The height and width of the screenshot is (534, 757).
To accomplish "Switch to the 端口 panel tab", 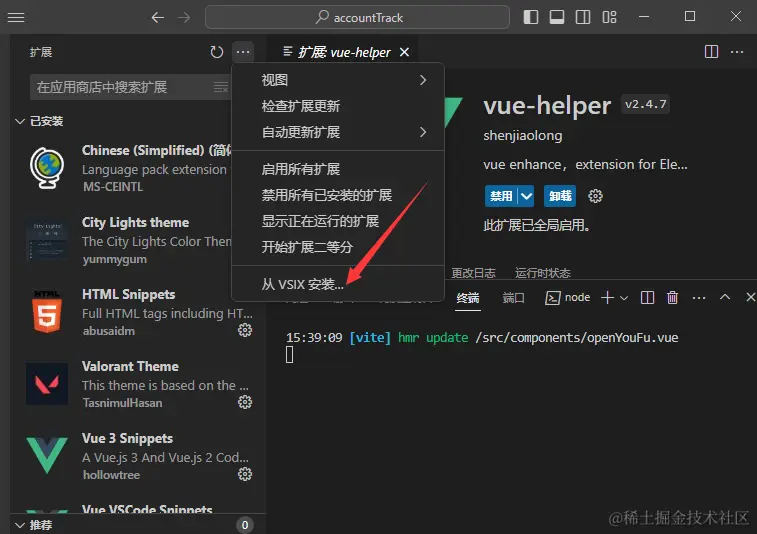I will pos(513,298).
